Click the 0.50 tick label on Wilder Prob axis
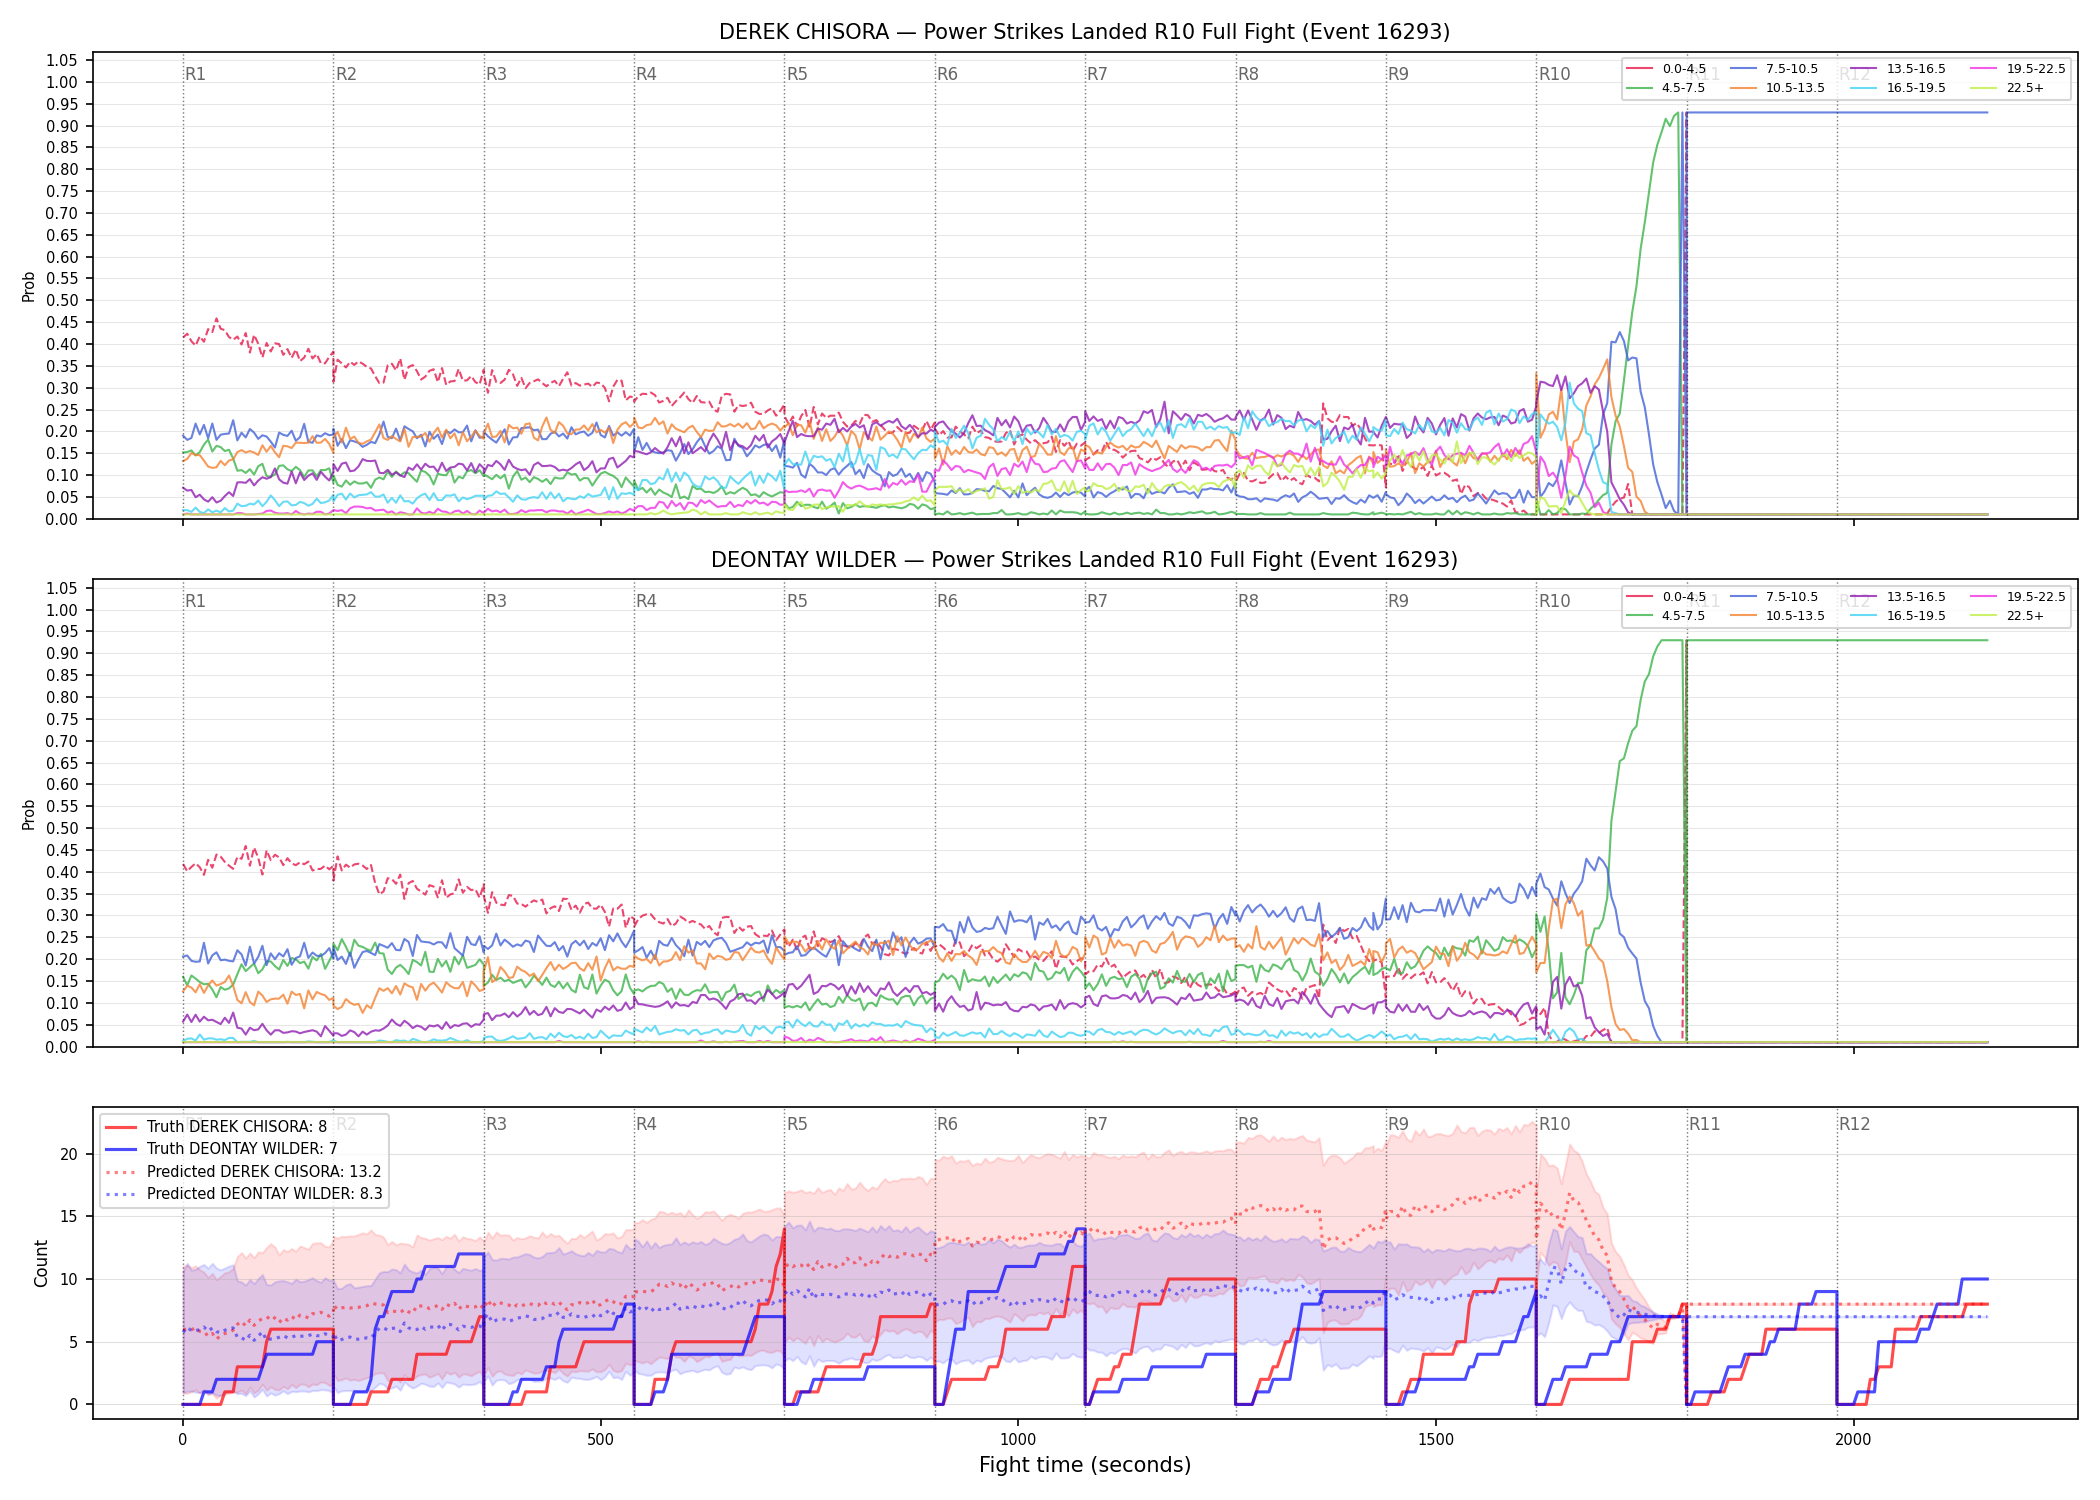Image resolution: width=2100 pixels, height=1500 pixels. pyautogui.click(x=62, y=828)
